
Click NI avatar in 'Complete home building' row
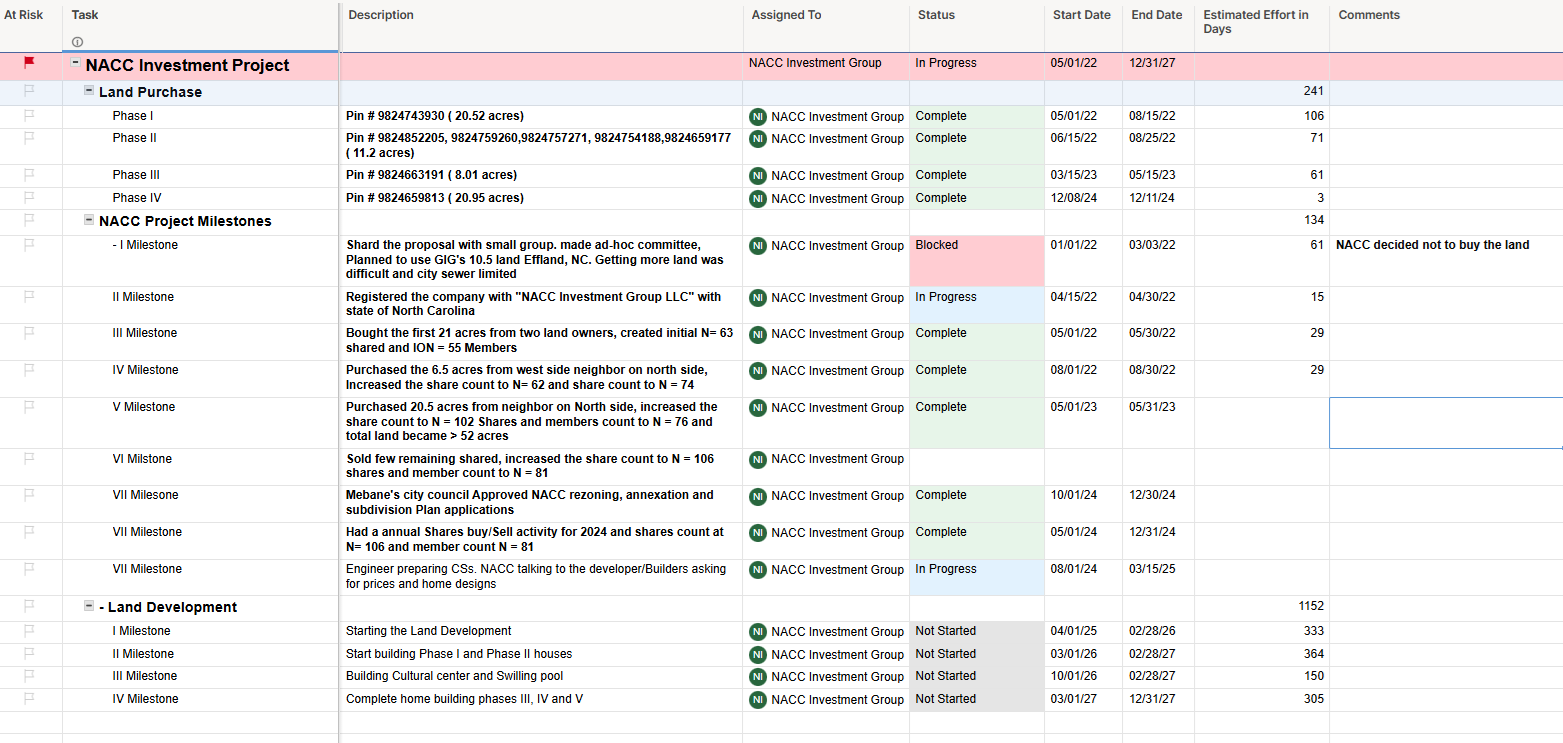pos(758,700)
